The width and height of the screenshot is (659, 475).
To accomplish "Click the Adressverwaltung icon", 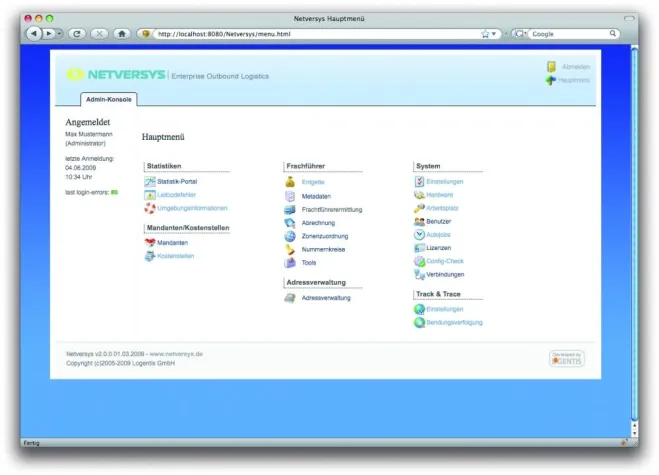I will 290,298.
